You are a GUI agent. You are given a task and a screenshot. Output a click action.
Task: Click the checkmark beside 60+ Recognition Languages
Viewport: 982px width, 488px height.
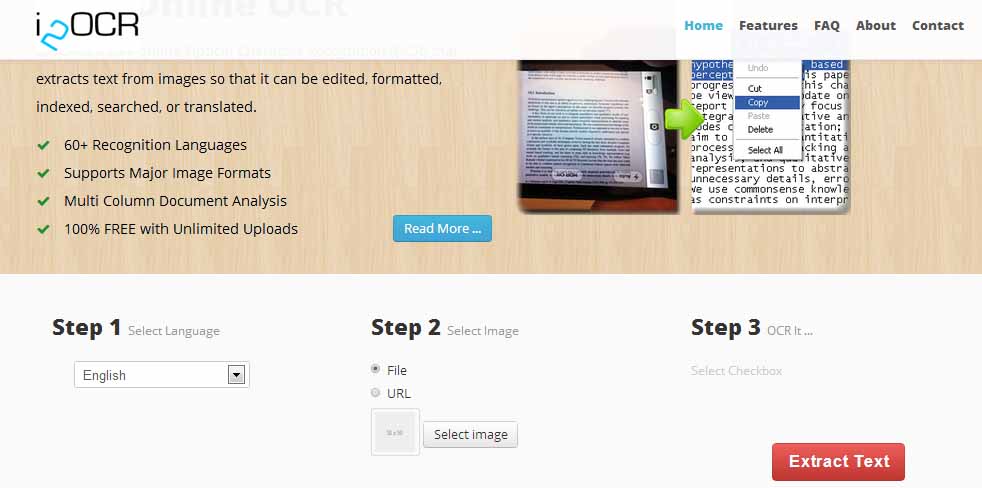click(43, 145)
